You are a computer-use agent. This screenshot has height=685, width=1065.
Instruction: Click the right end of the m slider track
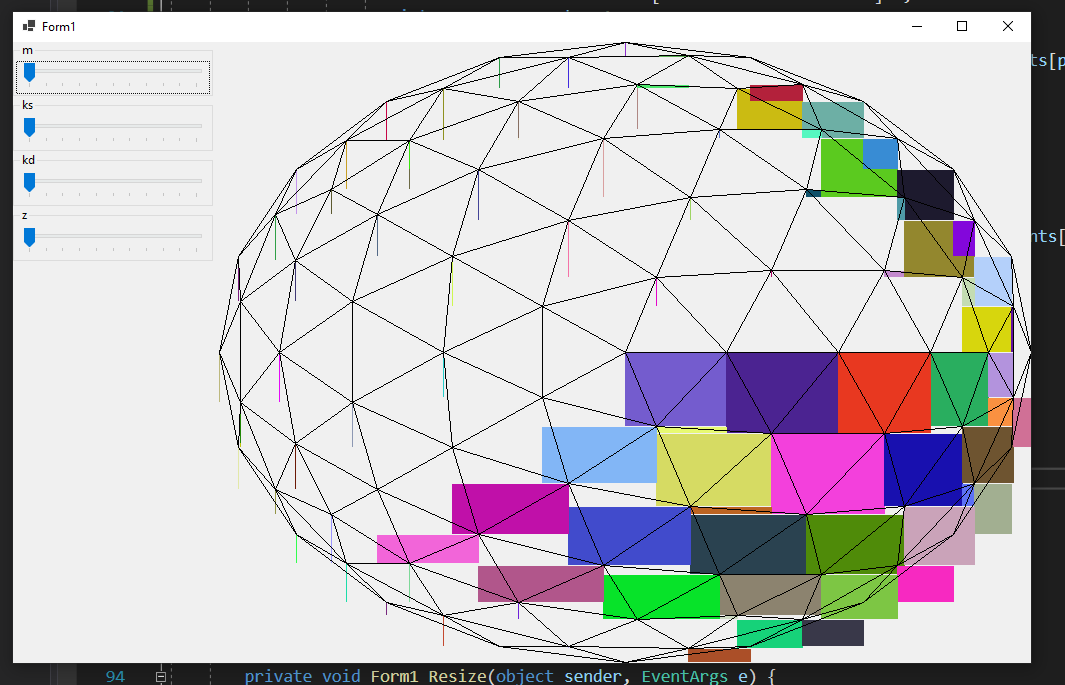(x=200, y=71)
